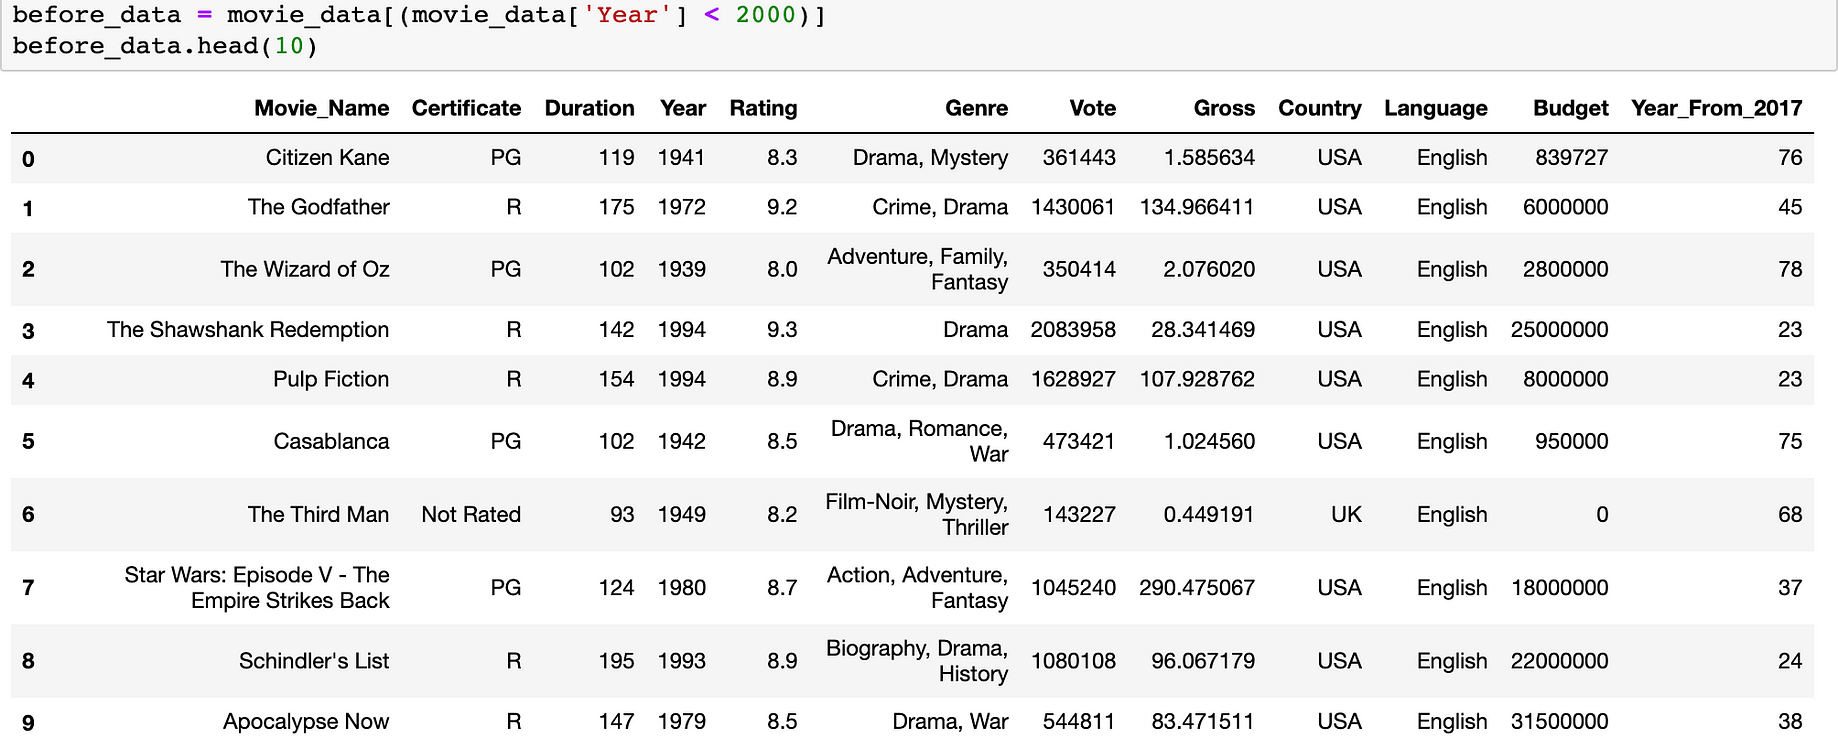Click the budget value 31500000
This screenshot has height=751, width=1838.
(x=1560, y=722)
